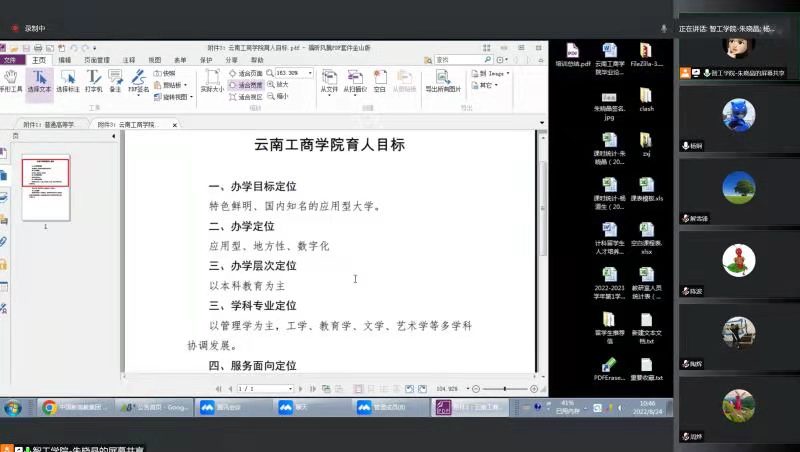Select the 选择文本 (Select Text) tool
800x452 pixels.
coord(39,81)
